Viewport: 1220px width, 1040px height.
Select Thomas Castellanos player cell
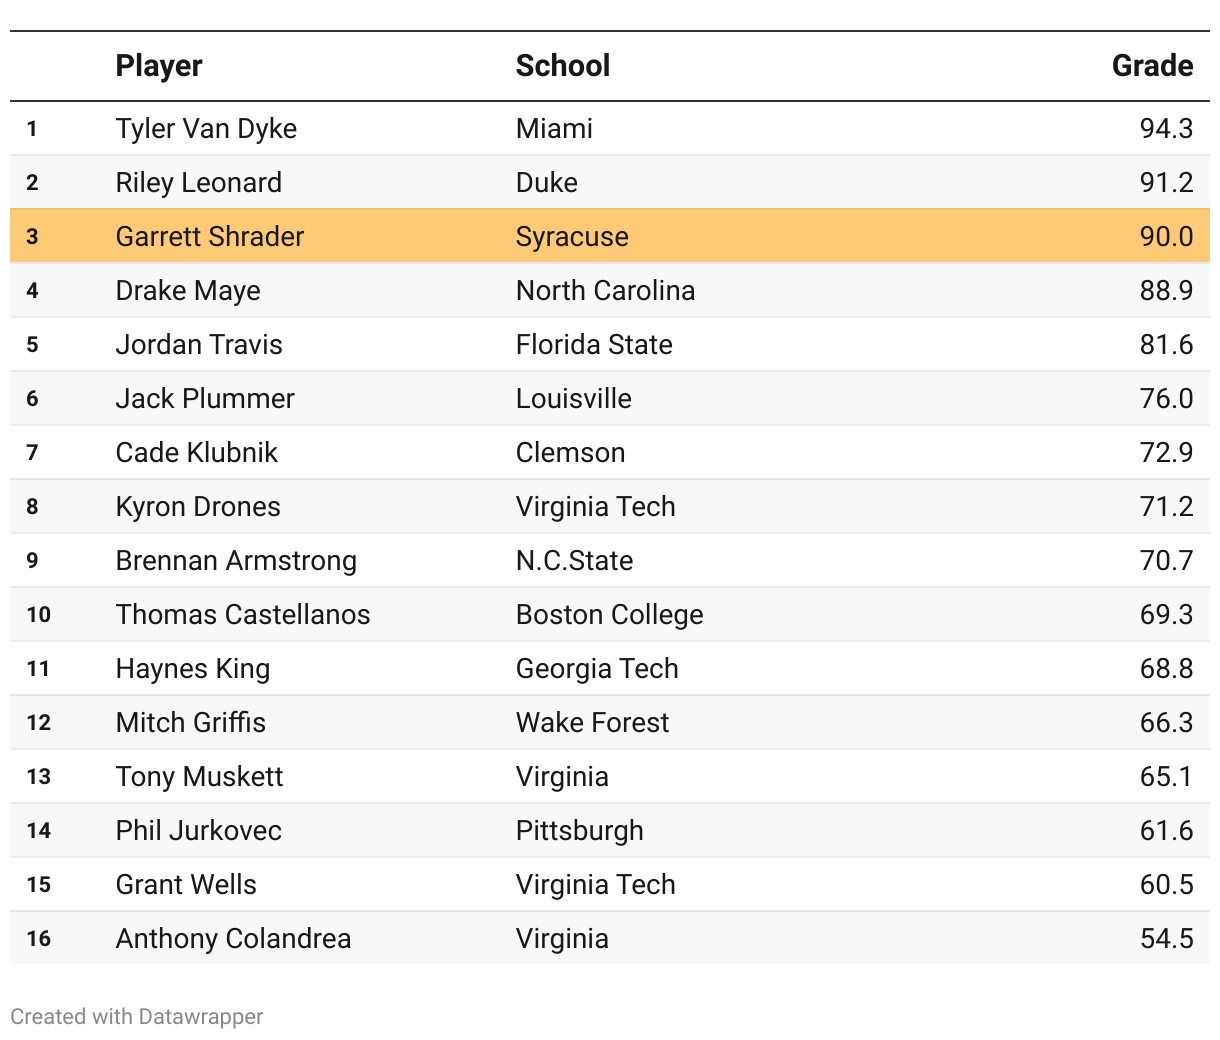pyautogui.click(x=243, y=615)
